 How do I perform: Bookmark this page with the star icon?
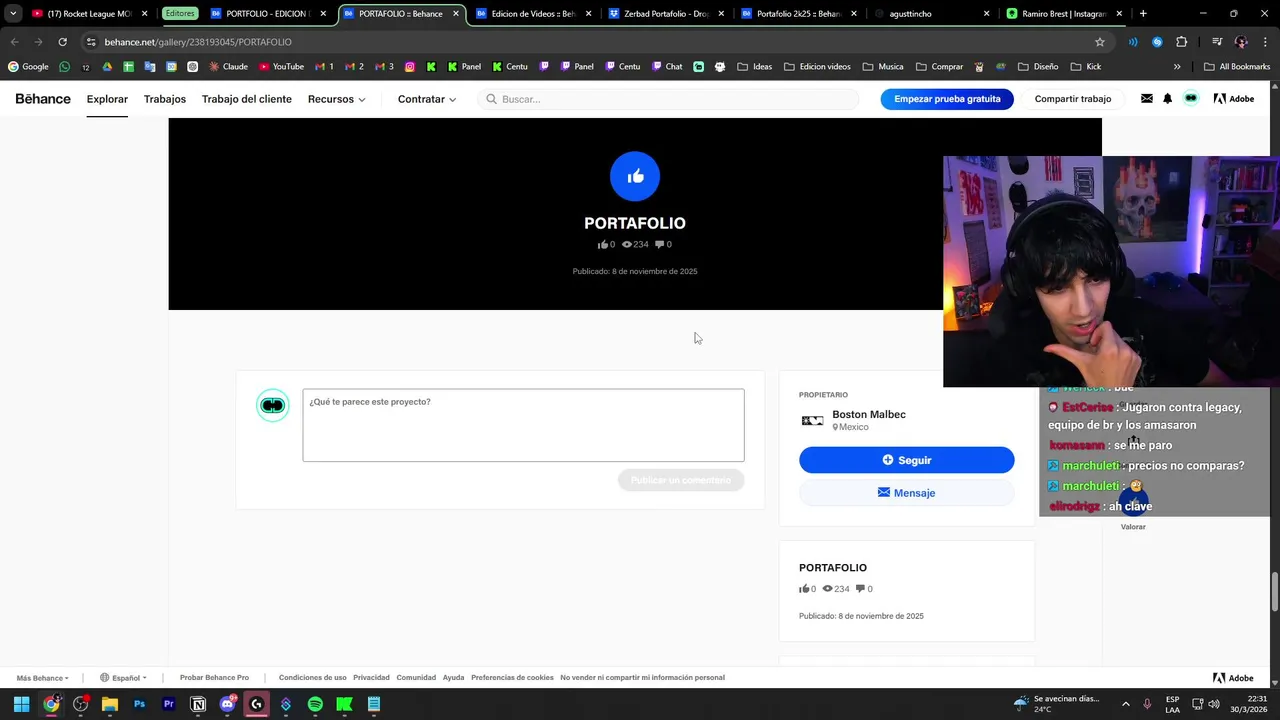click(x=1100, y=42)
